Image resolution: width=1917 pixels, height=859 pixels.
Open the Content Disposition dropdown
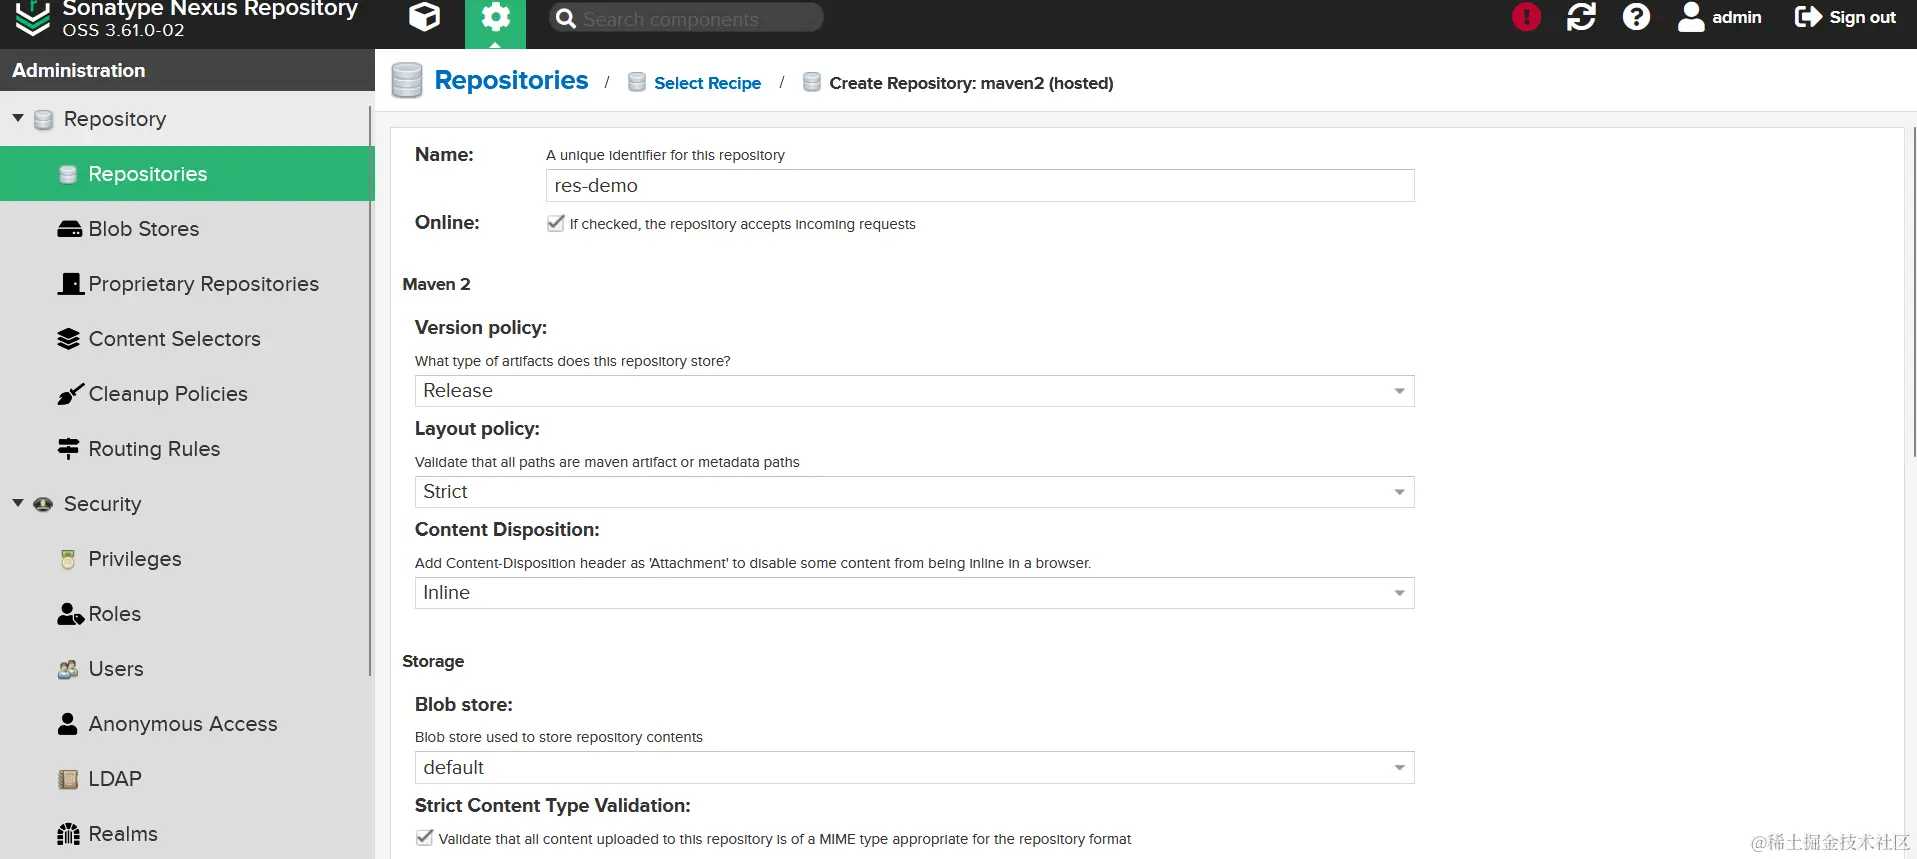click(x=914, y=593)
